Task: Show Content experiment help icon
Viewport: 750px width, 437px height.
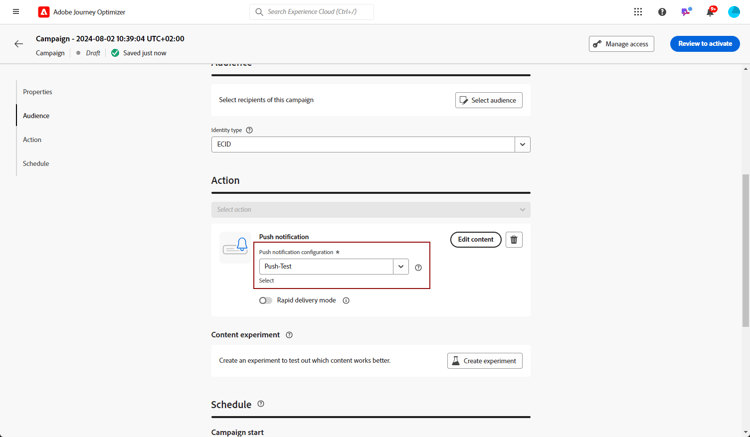Action: [x=289, y=335]
